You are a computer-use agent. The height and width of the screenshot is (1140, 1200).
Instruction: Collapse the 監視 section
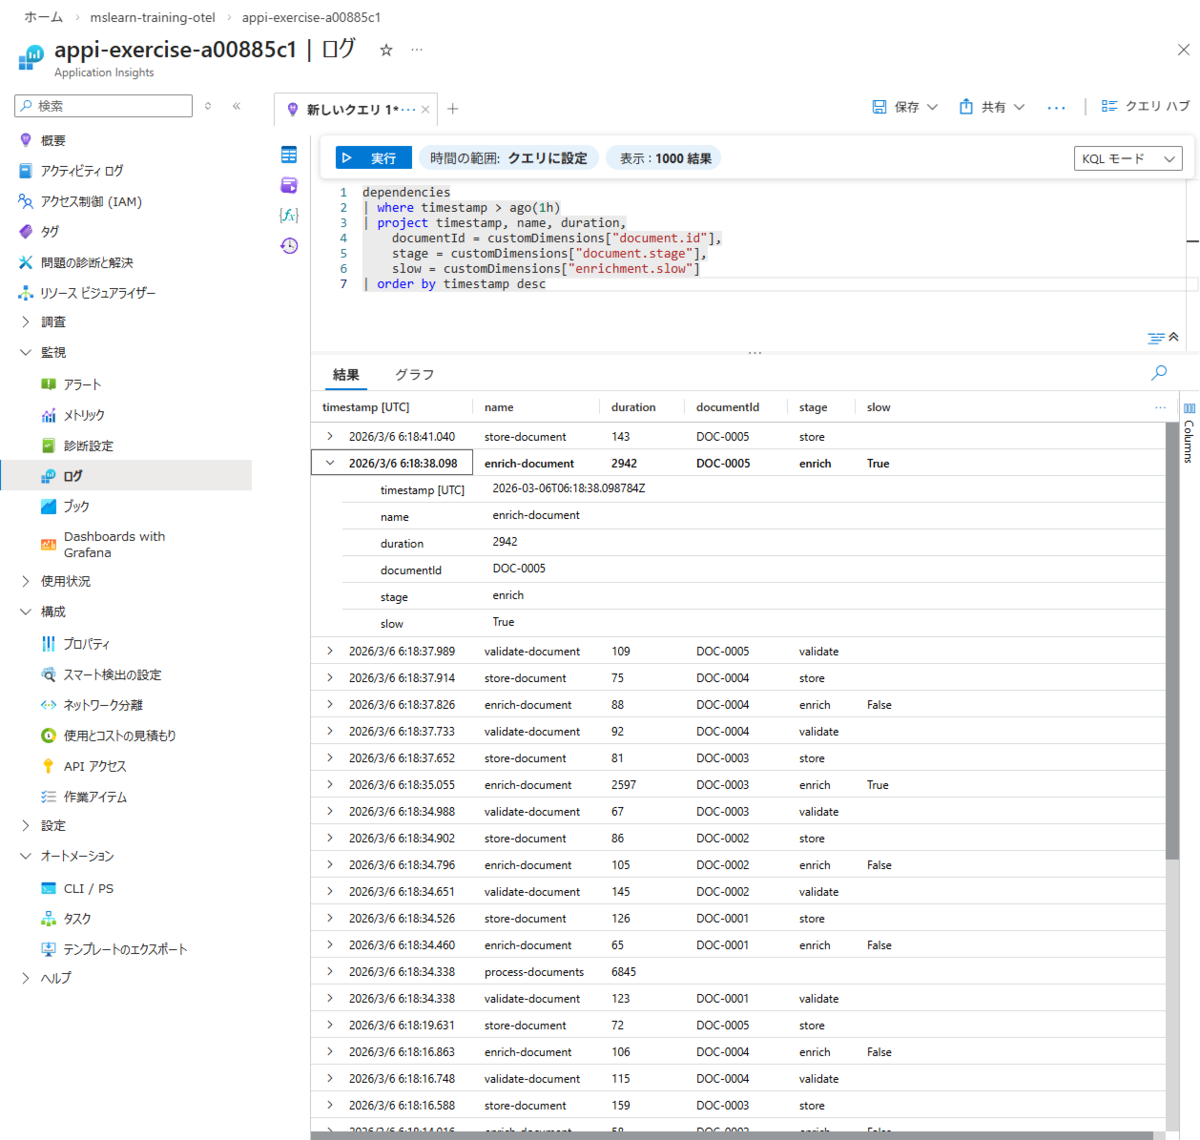(26, 353)
